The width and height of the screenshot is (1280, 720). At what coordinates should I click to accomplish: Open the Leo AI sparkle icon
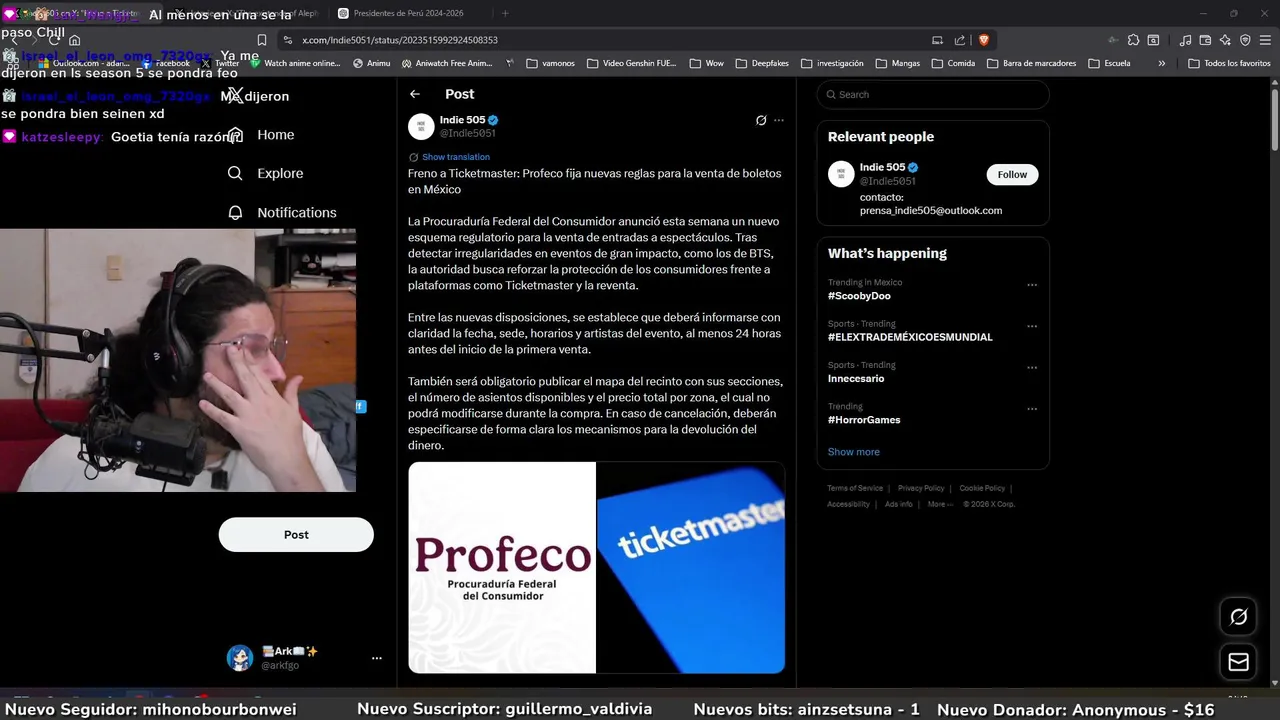(x=1225, y=40)
